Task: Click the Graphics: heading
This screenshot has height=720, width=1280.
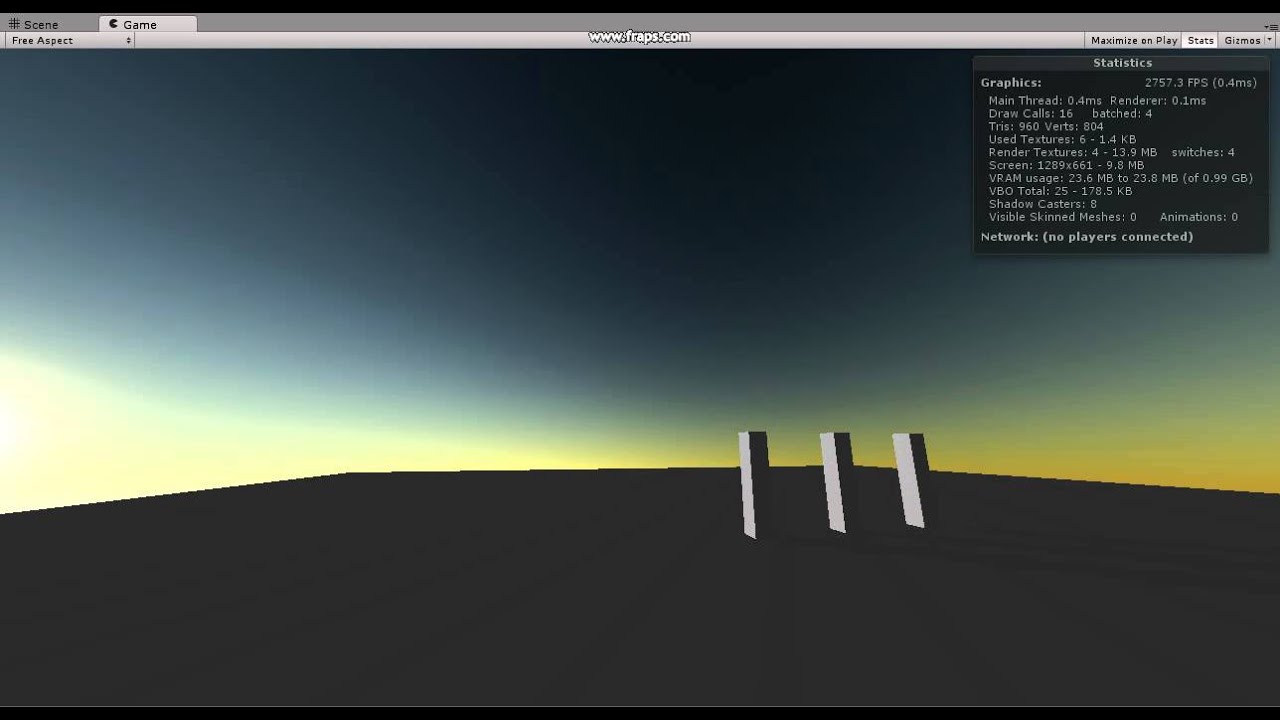Action: point(1011,83)
